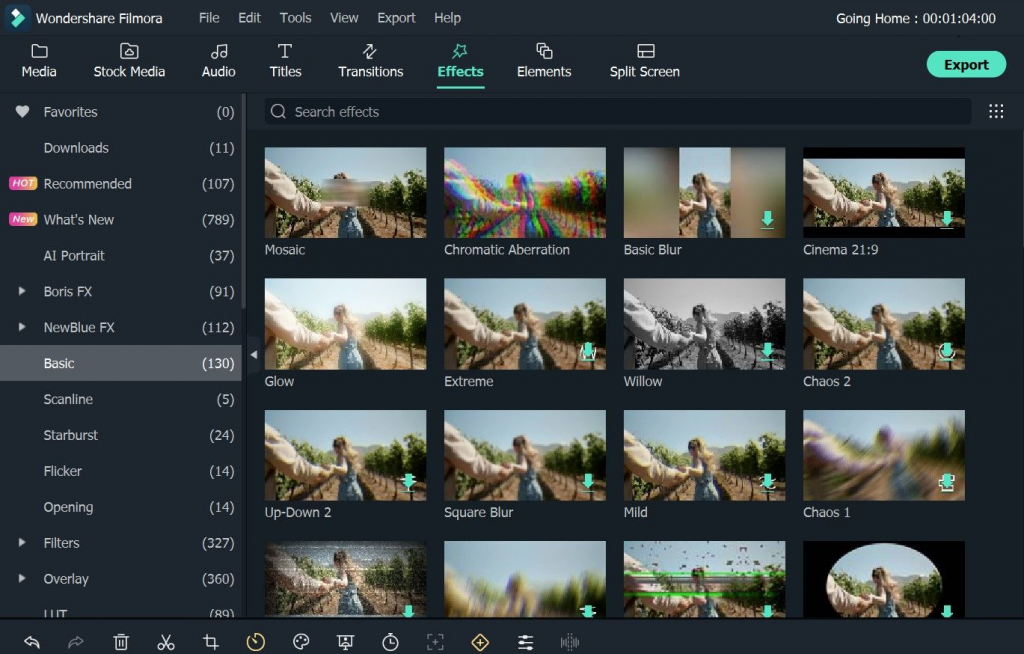Select the Opening category
Viewport: 1024px width, 654px height.
[121, 506]
